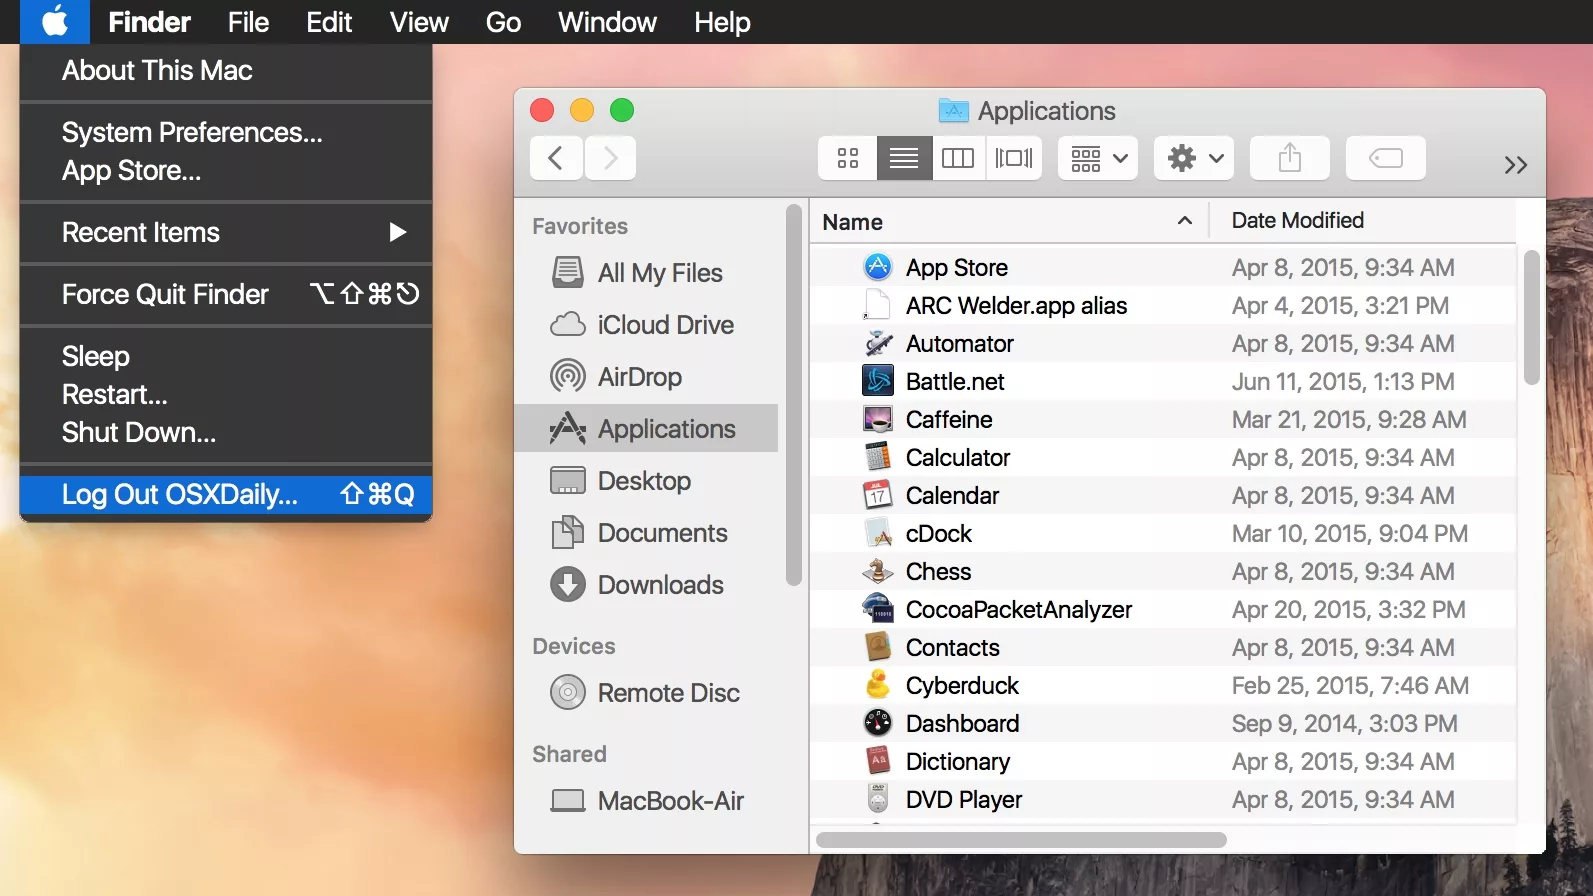This screenshot has width=1593, height=896.
Task: Open iCloud Drive in the sidebar
Action: [646, 325]
